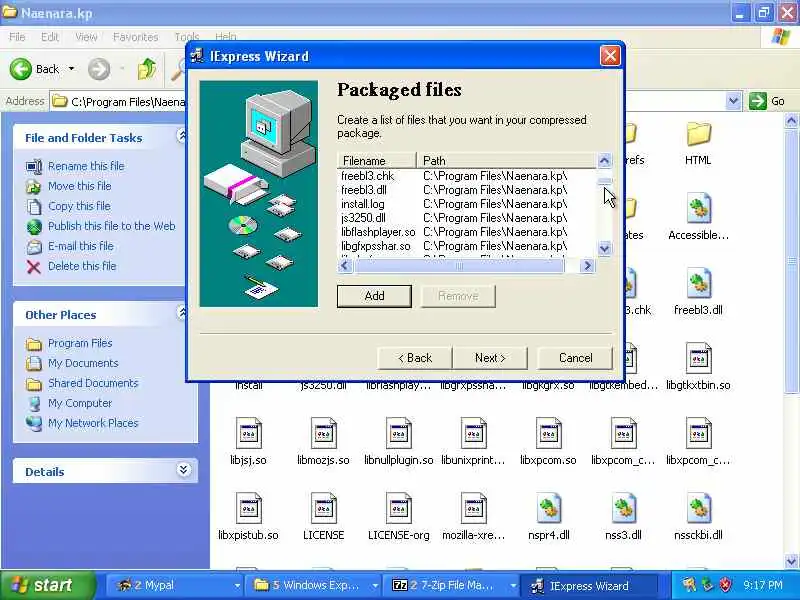Image resolution: width=800 pixels, height=600 pixels.
Task: Select nspr4.dll file icon
Action: point(548,508)
